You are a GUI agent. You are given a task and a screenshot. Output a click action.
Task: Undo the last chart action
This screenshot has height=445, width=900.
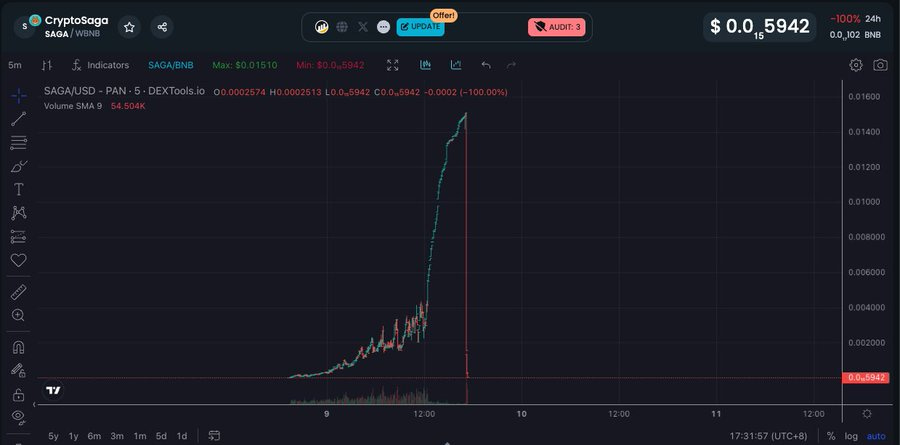click(486, 65)
